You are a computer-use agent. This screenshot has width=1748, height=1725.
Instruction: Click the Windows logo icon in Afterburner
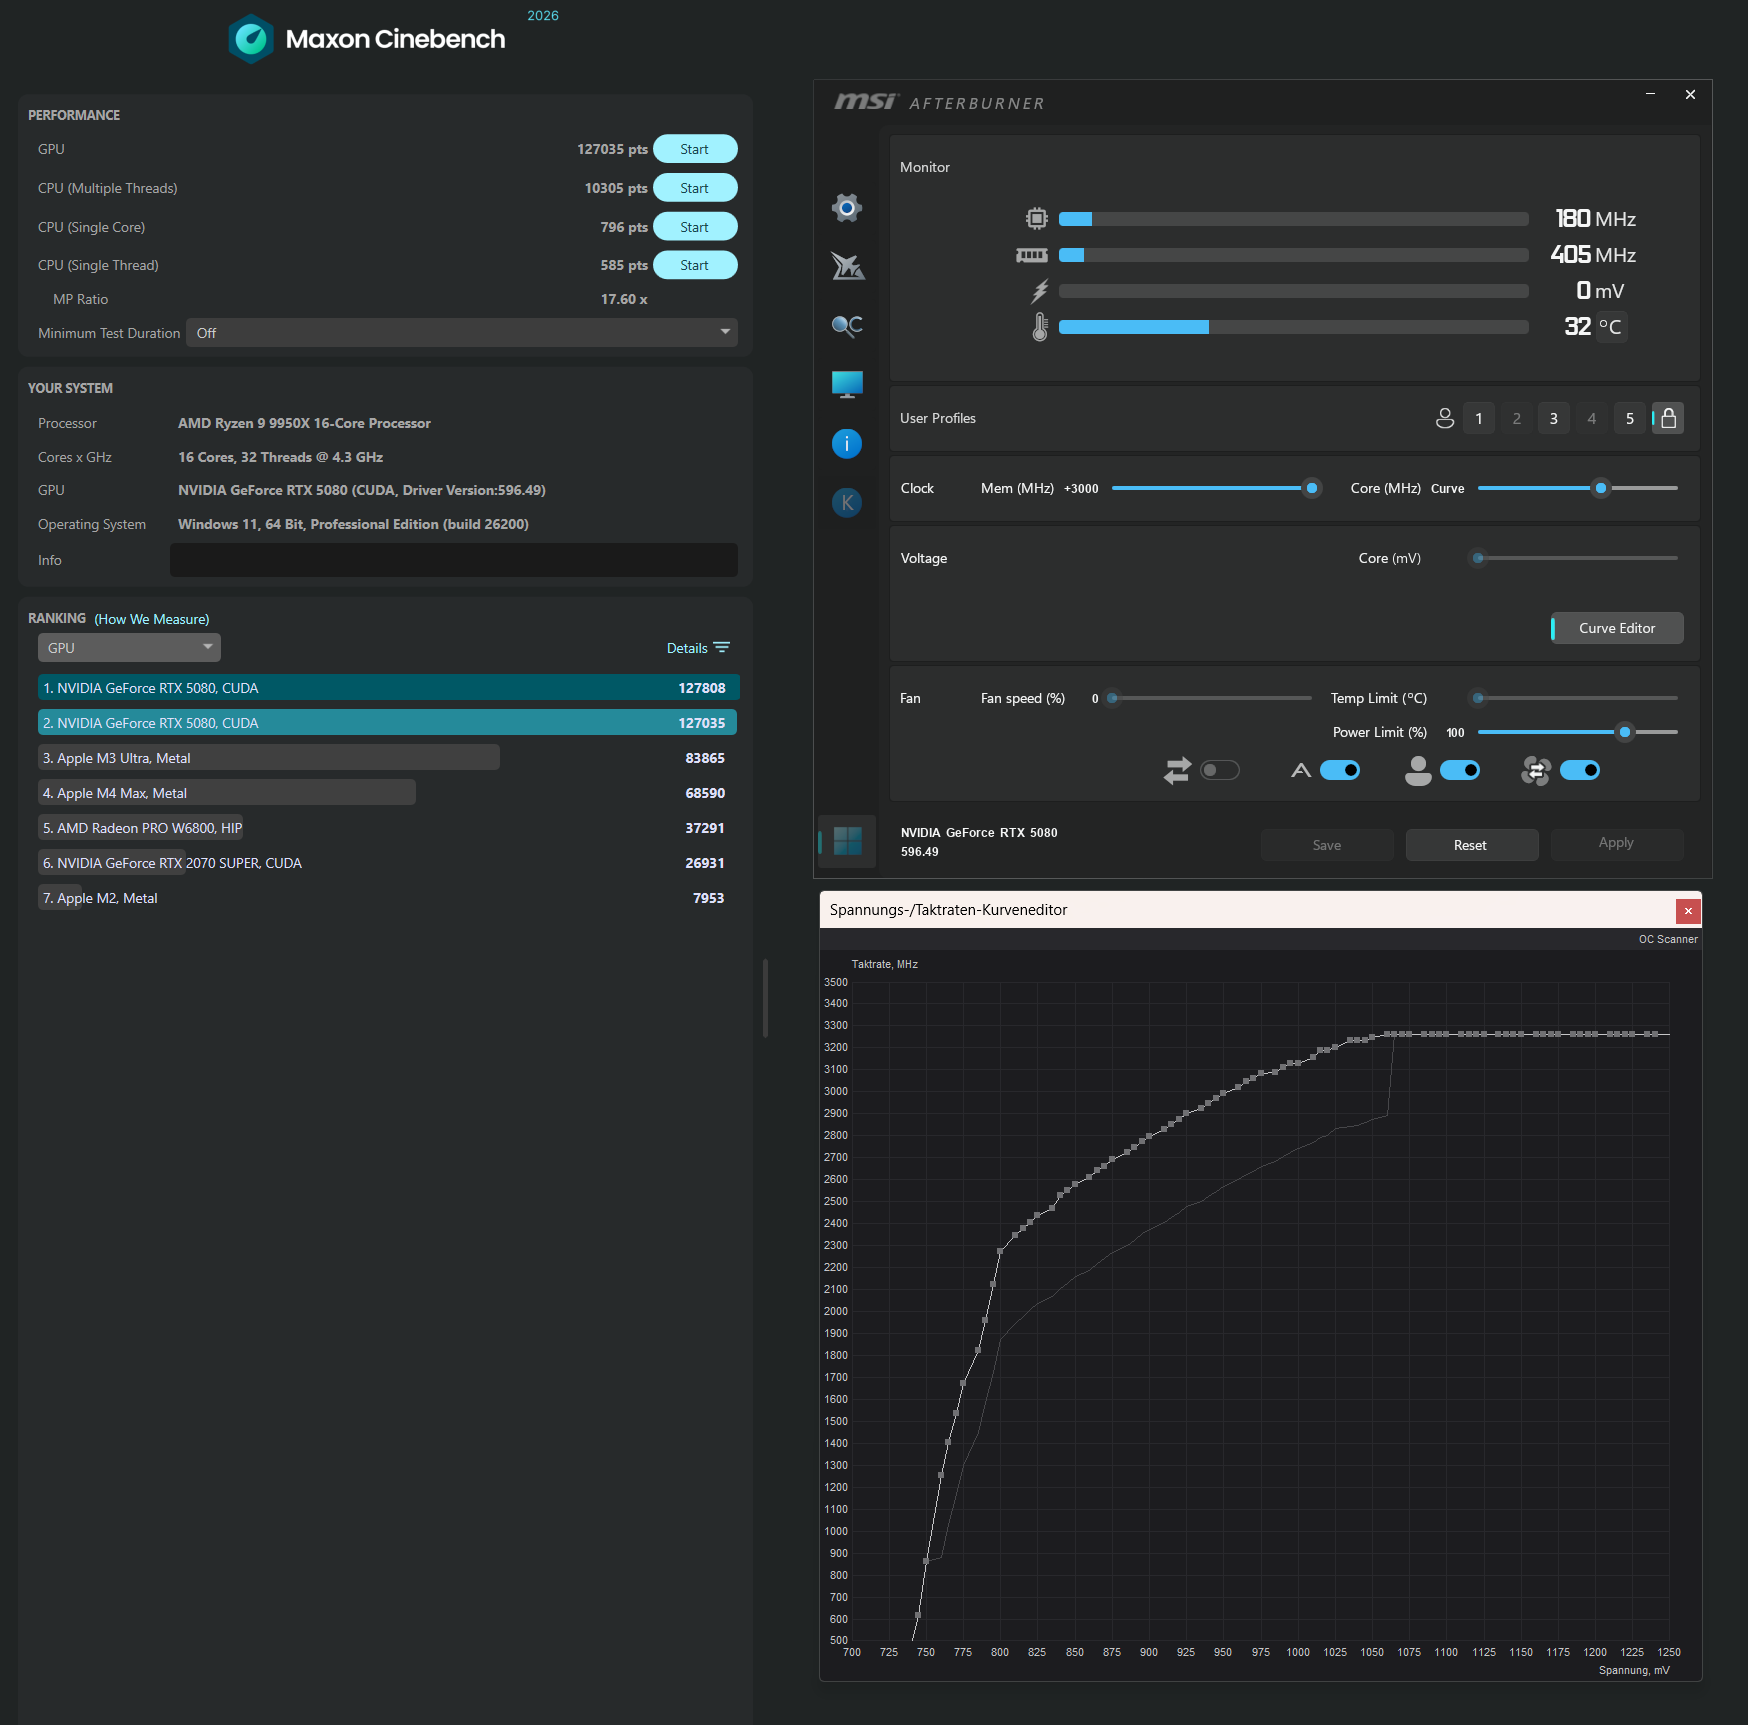[x=847, y=841]
